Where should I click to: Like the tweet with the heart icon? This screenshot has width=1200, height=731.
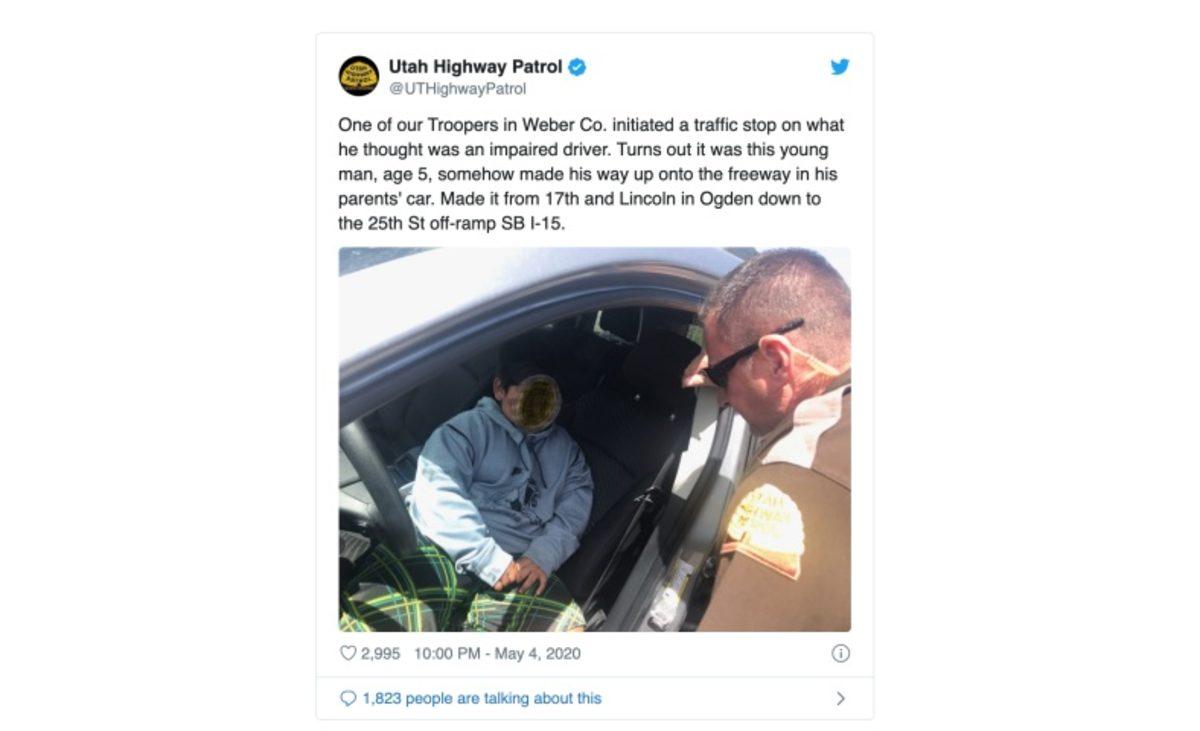[x=348, y=654]
